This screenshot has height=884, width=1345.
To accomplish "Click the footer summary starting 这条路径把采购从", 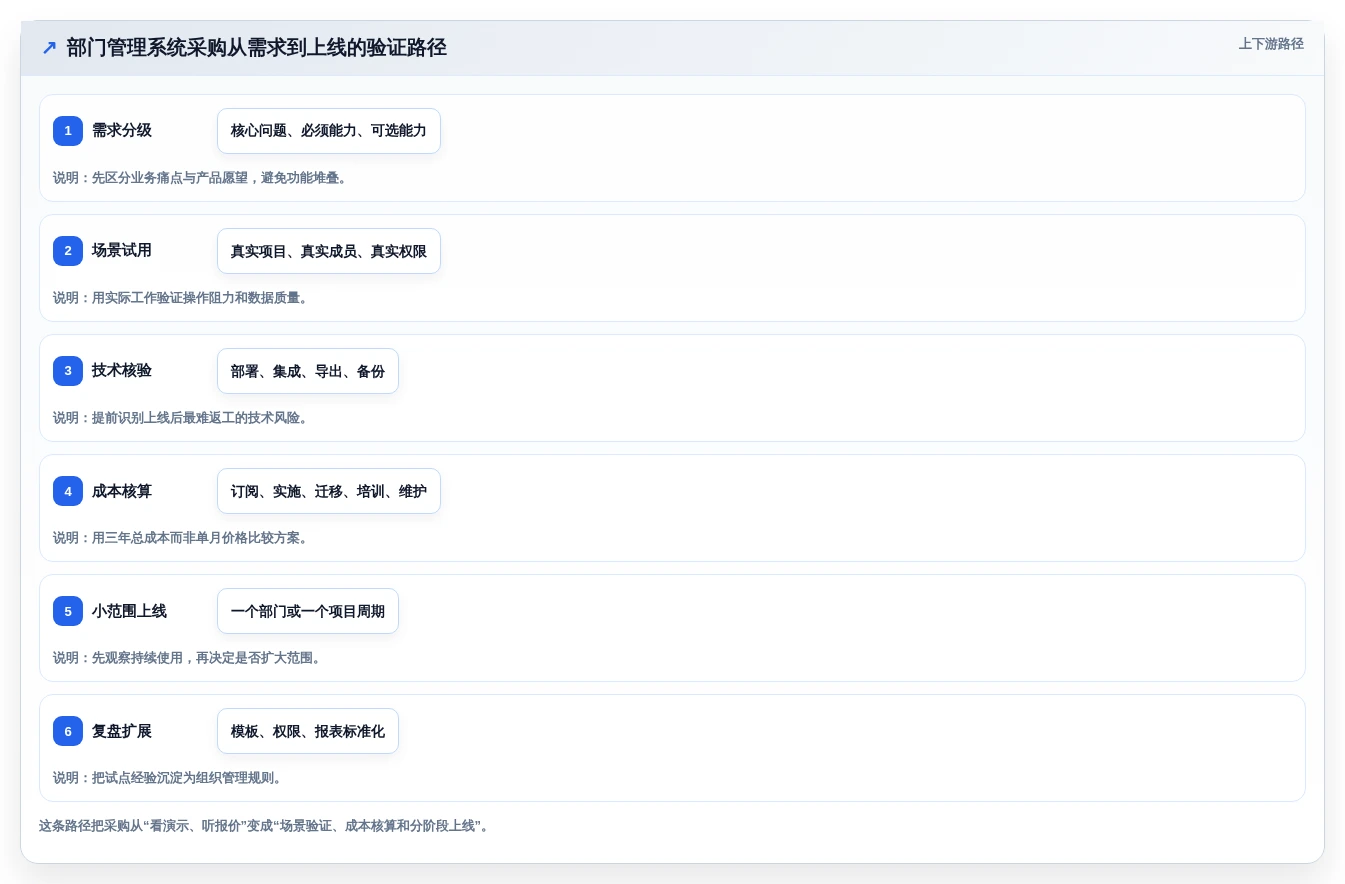I will 264,826.
